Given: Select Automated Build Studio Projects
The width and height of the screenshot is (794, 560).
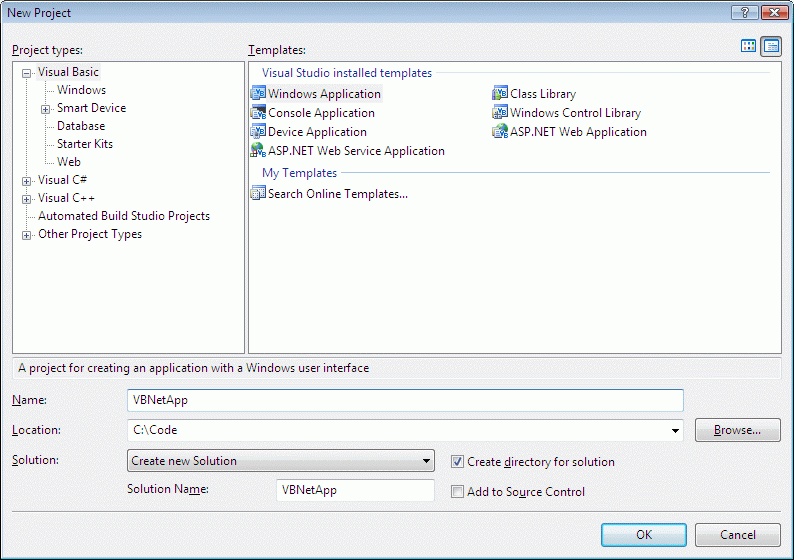Looking at the screenshot, I should (124, 216).
